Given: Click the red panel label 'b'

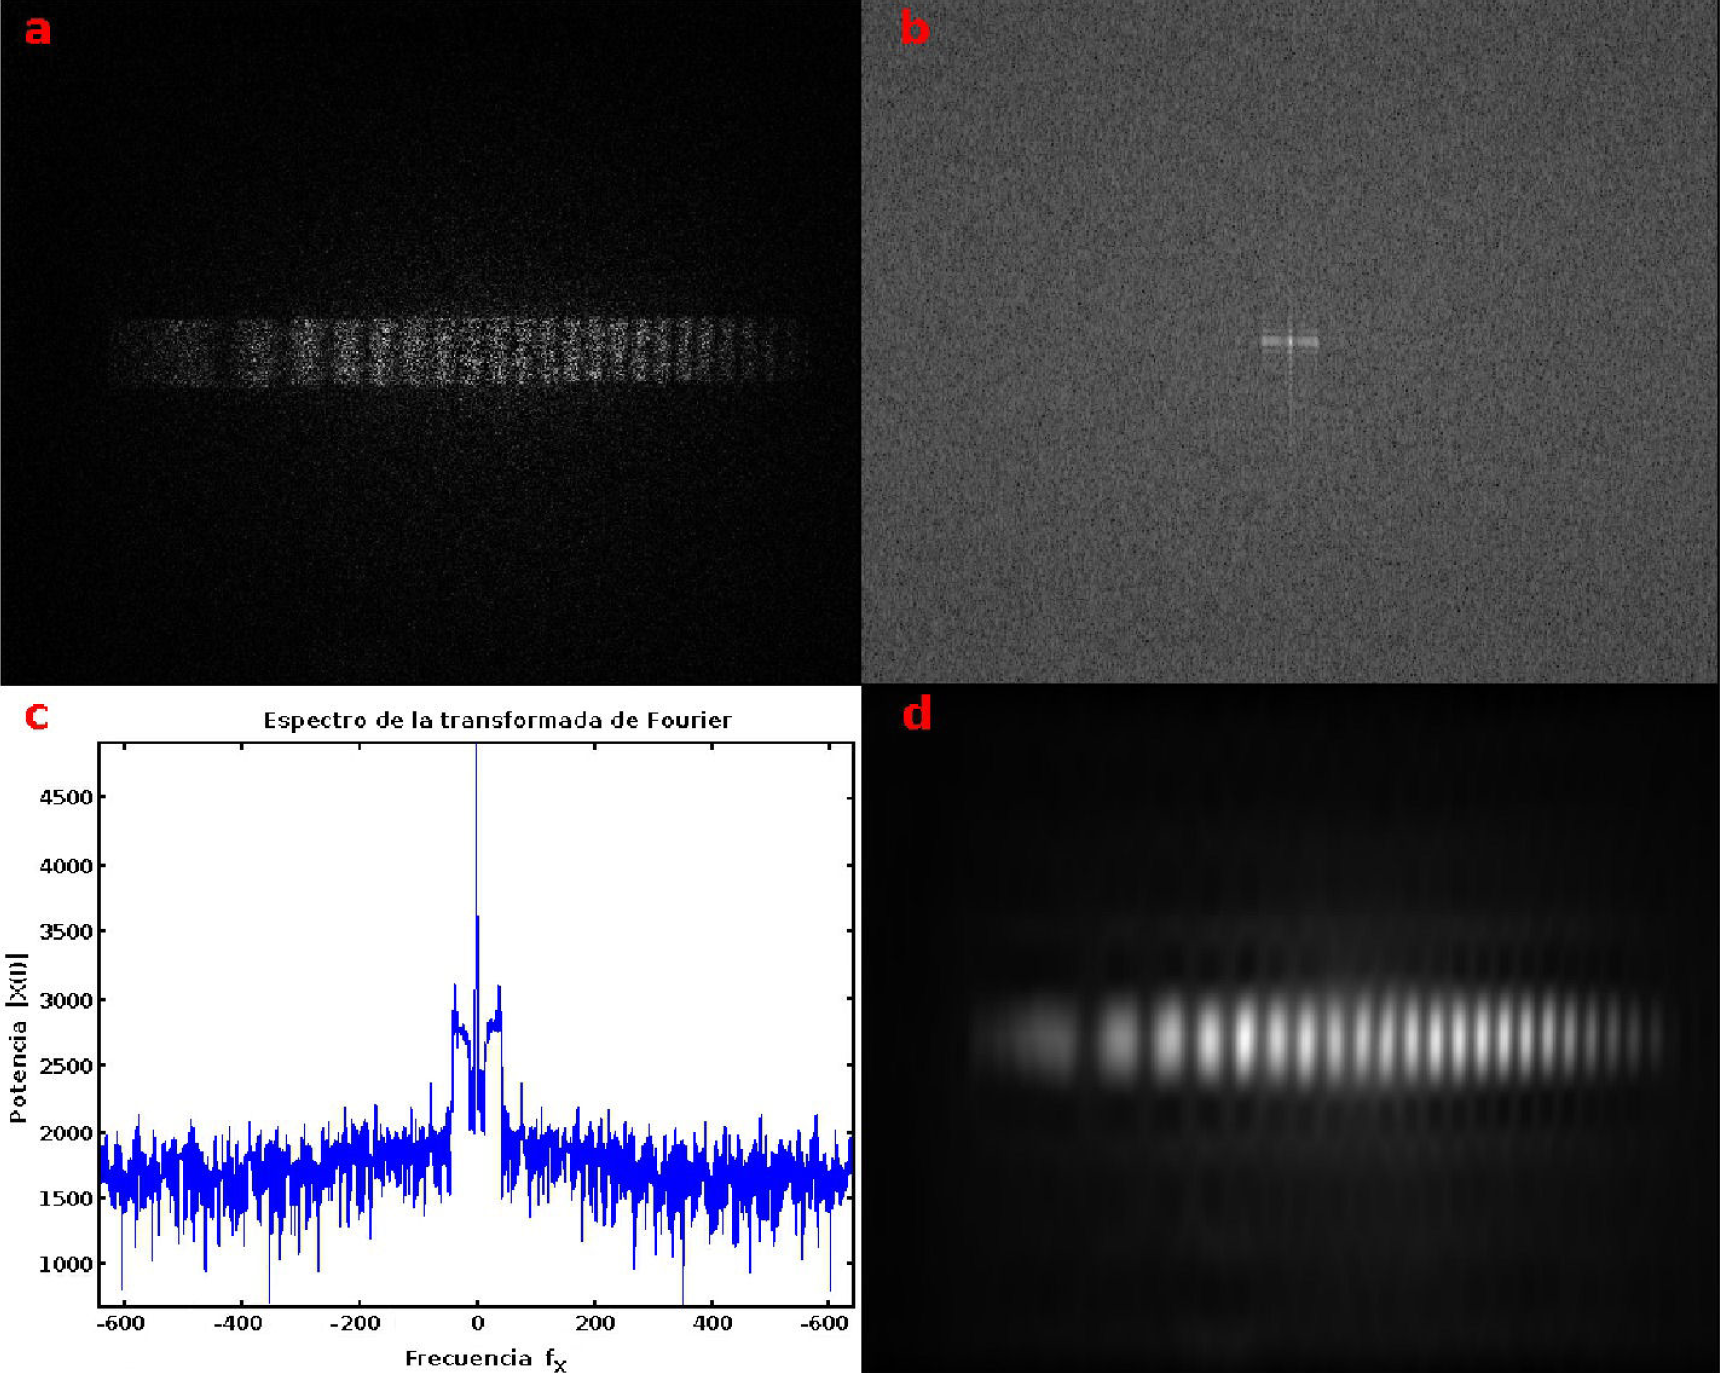Looking at the screenshot, I should click(x=914, y=29).
